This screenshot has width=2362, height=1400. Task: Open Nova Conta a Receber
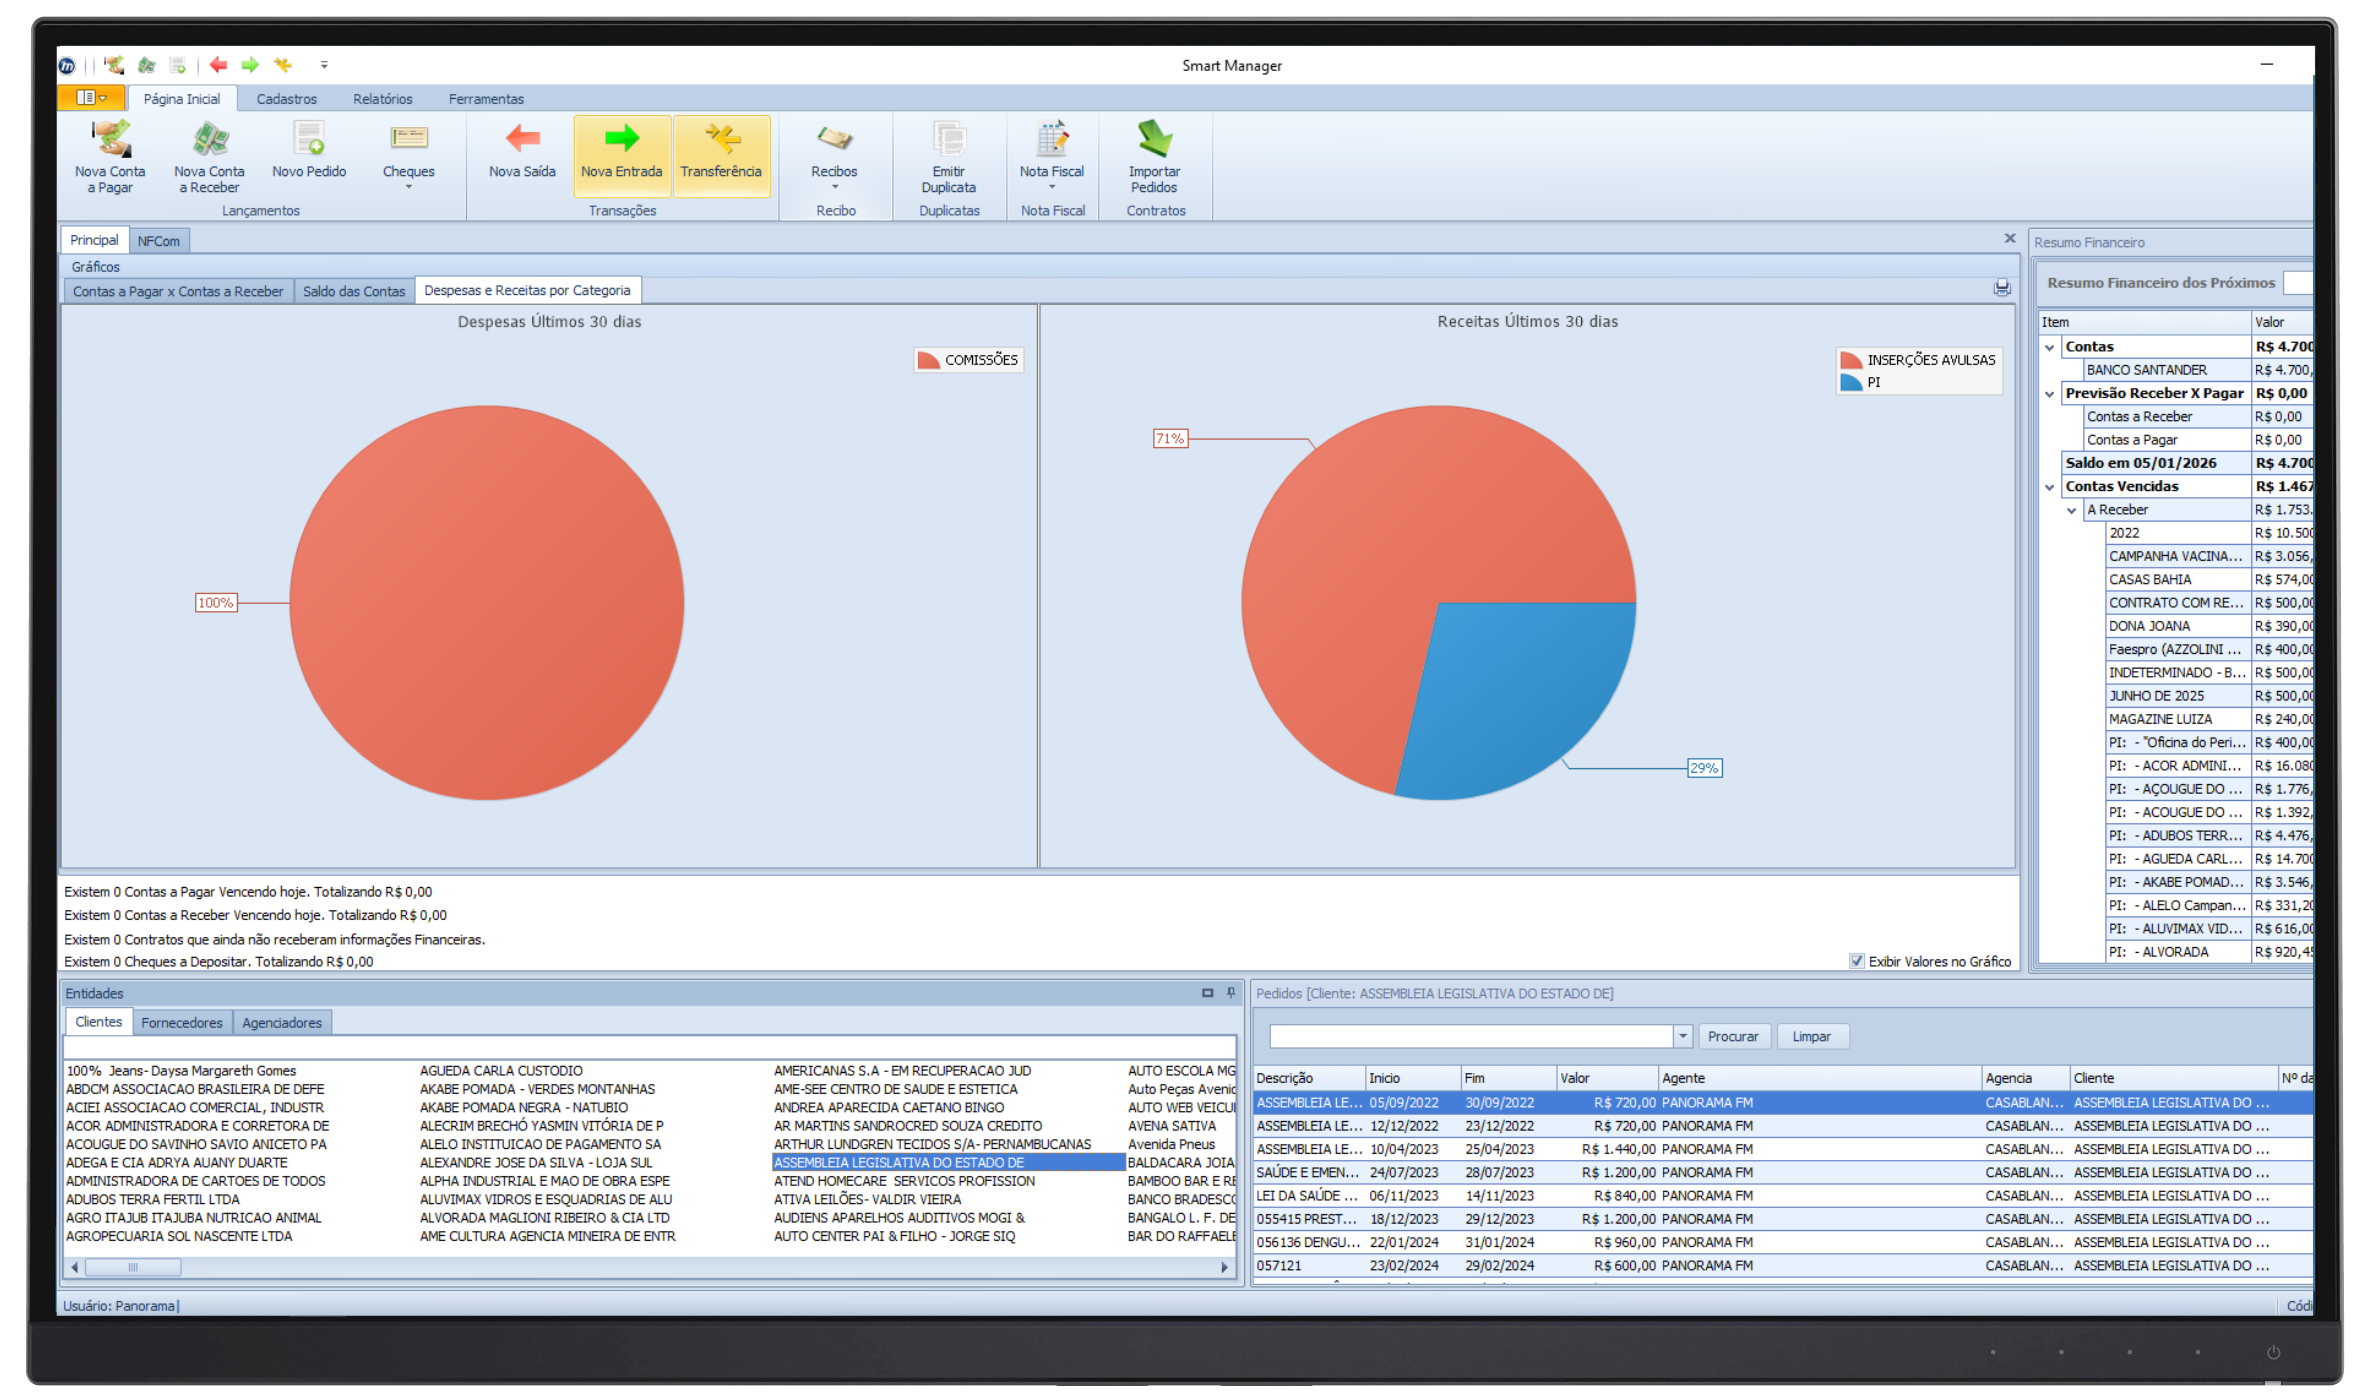pos(209,157)
